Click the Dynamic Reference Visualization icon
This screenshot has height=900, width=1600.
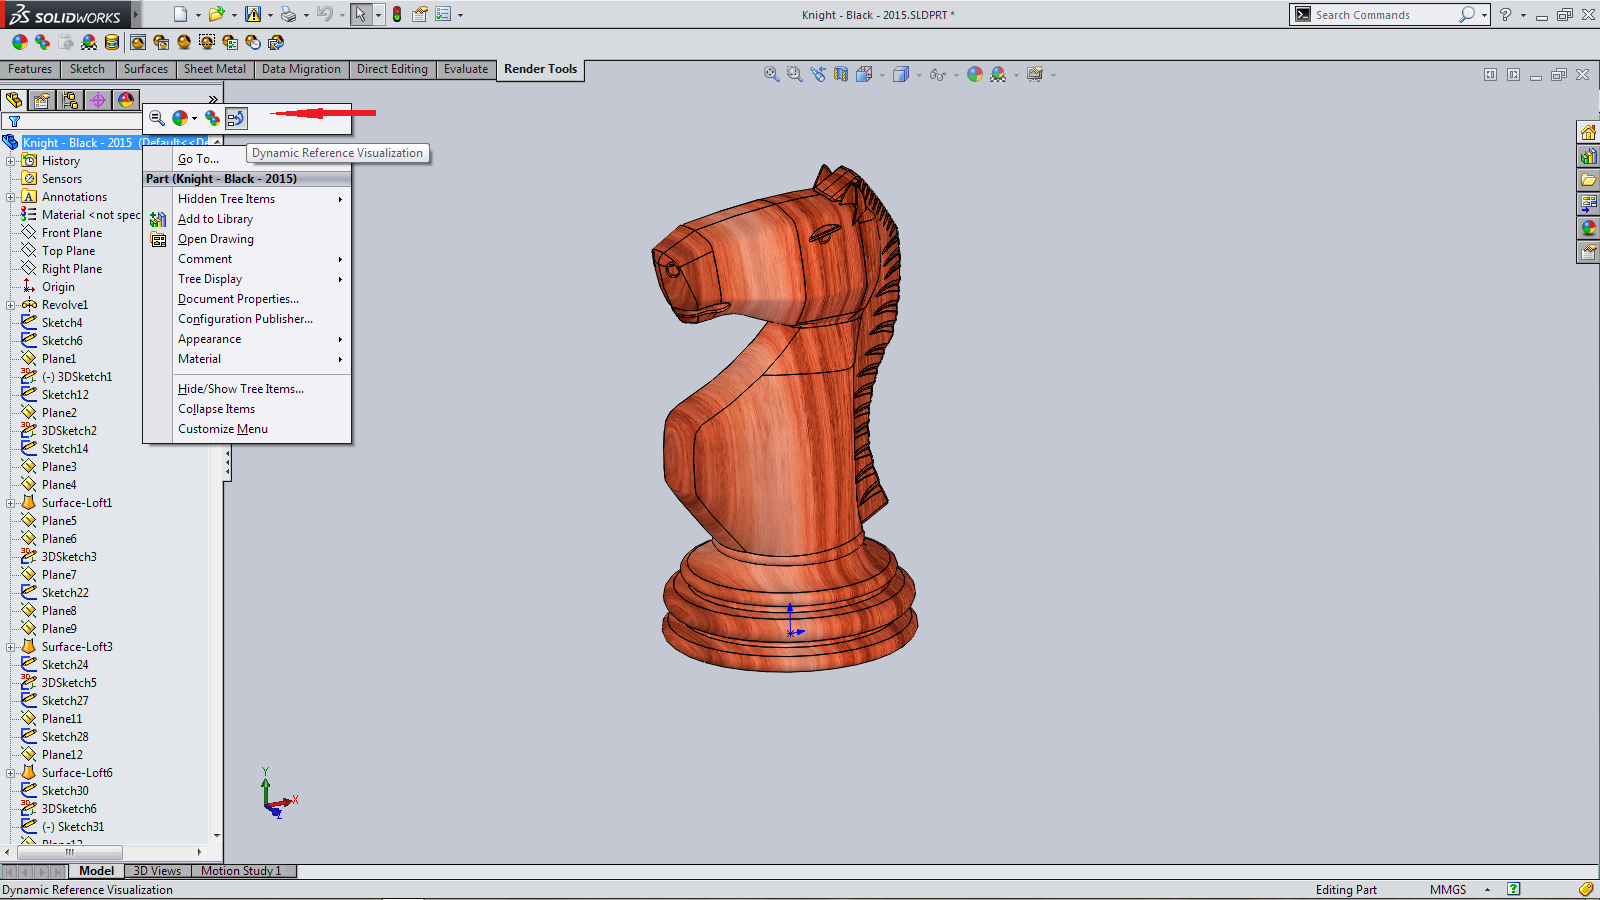235,118
